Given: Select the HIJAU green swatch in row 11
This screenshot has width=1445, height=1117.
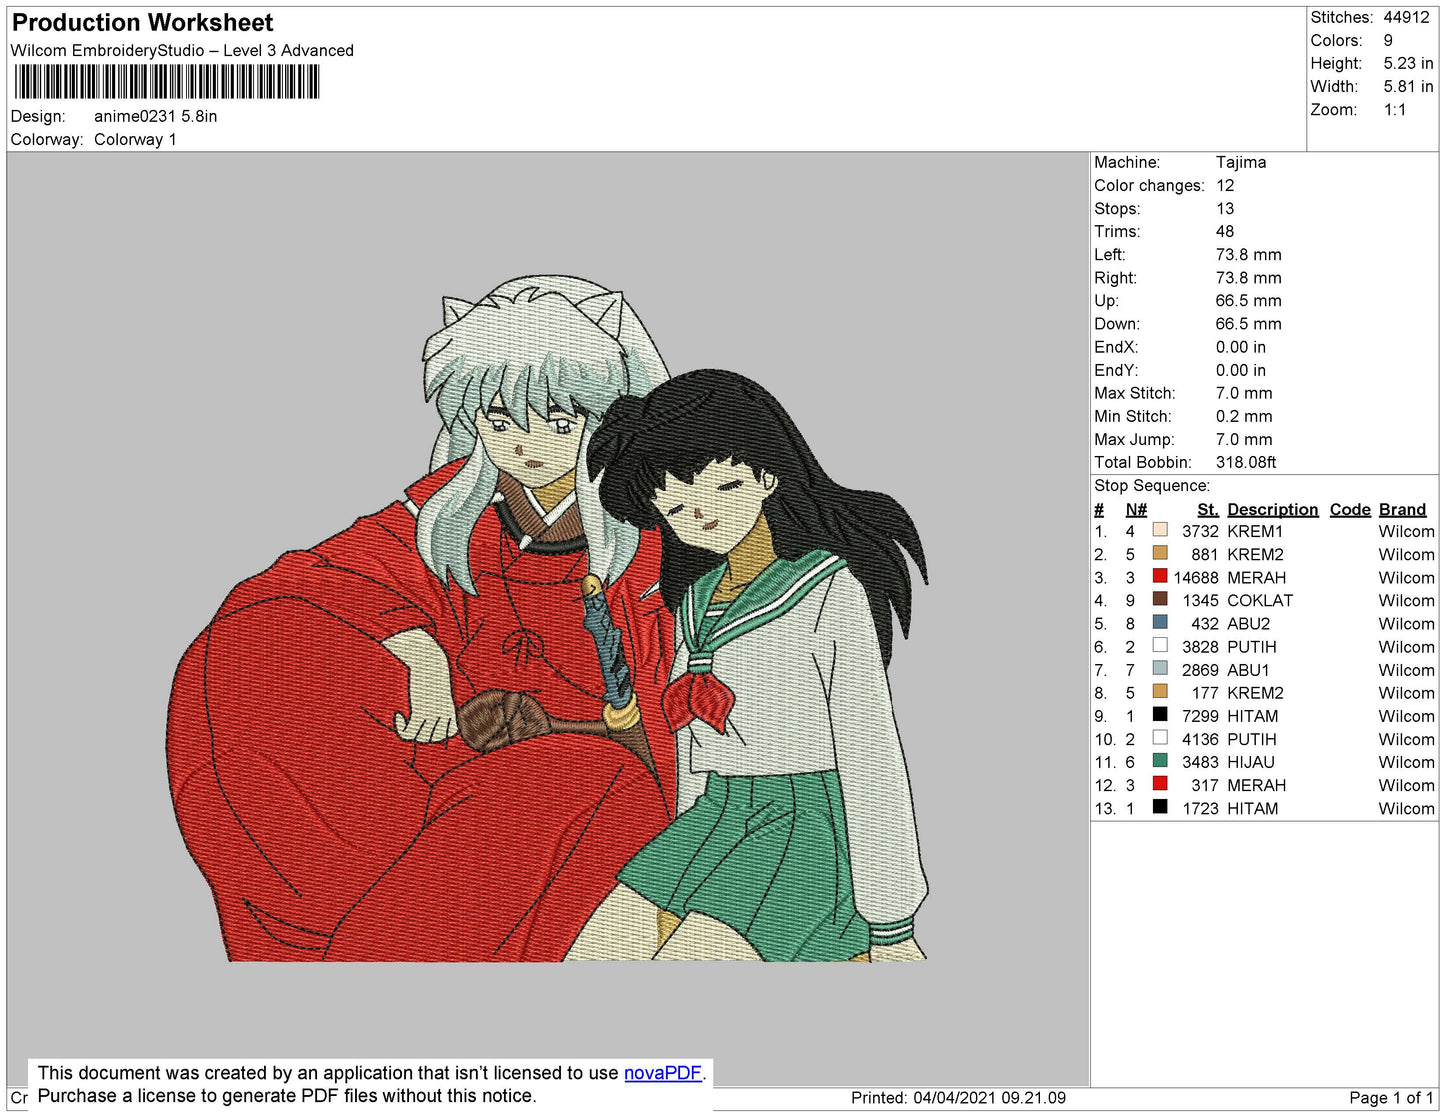Looking at the screenshot, I should click(x=1160, y=761).
